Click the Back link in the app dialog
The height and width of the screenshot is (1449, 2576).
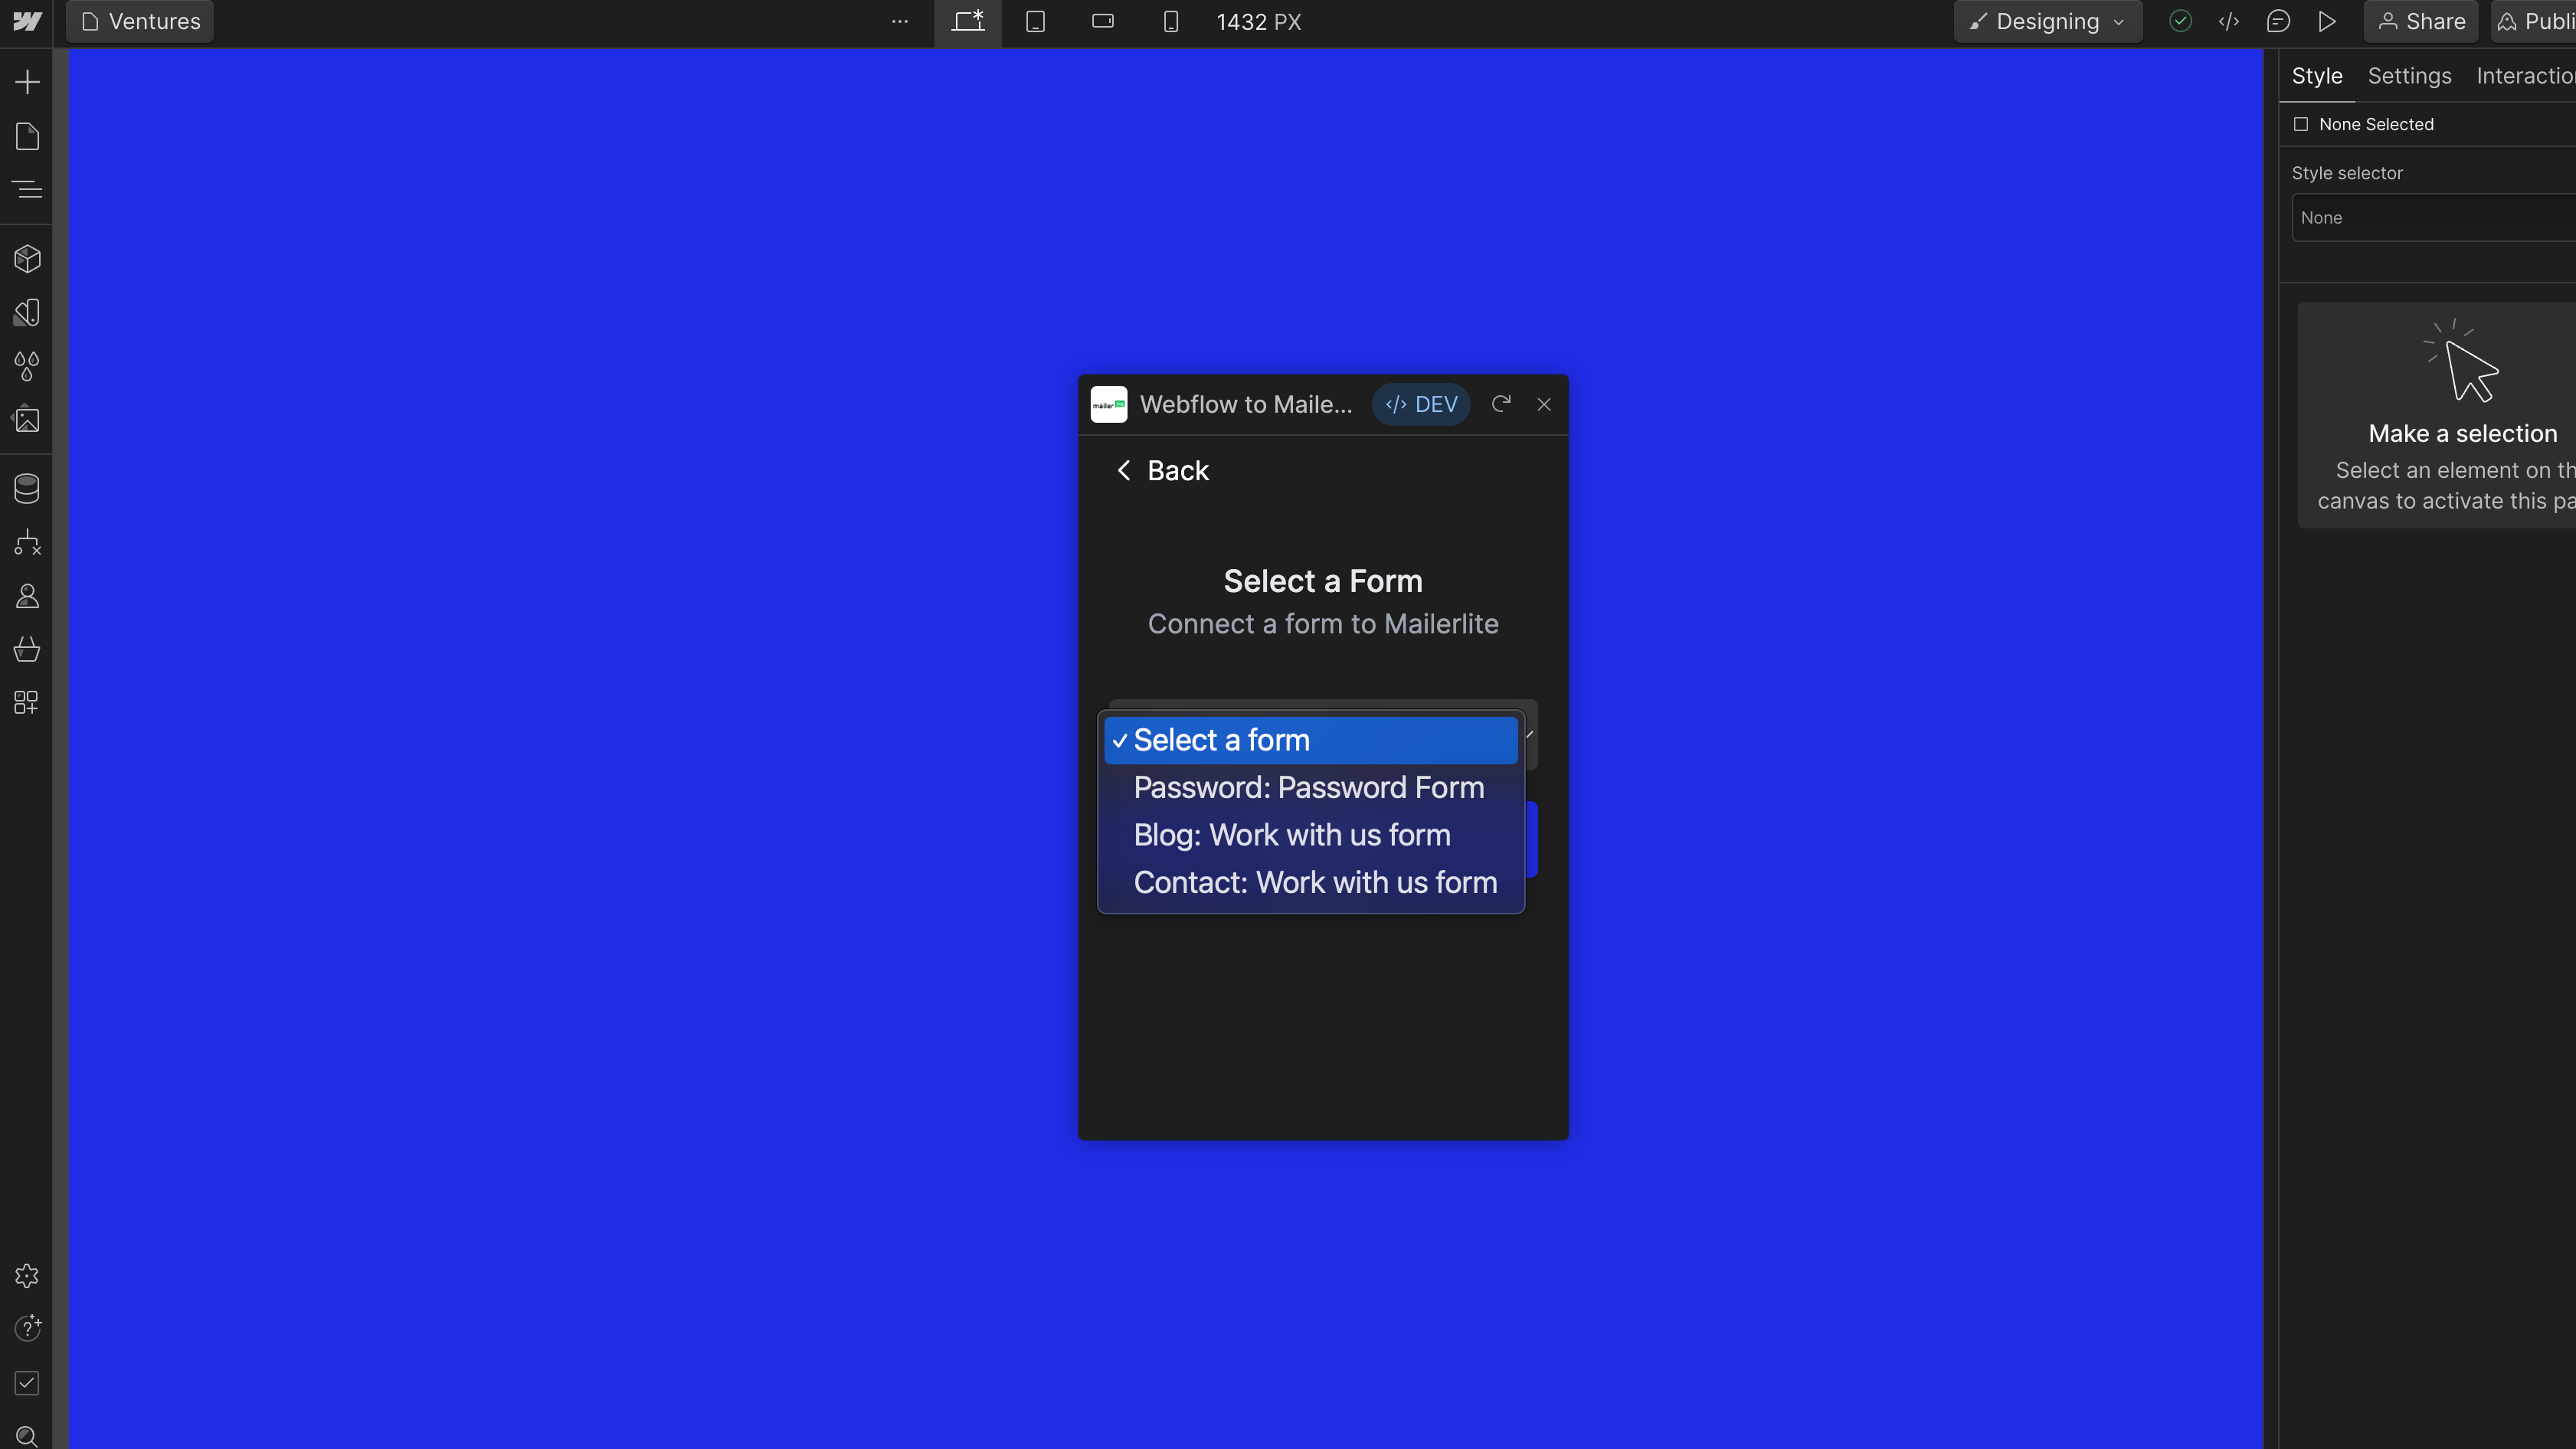point(1161,470)
